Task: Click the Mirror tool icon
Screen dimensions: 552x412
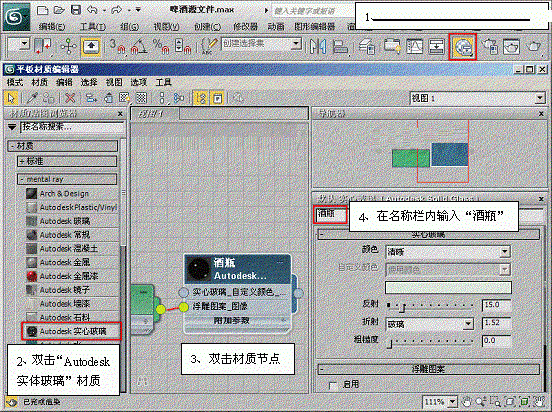Action: 318,47
